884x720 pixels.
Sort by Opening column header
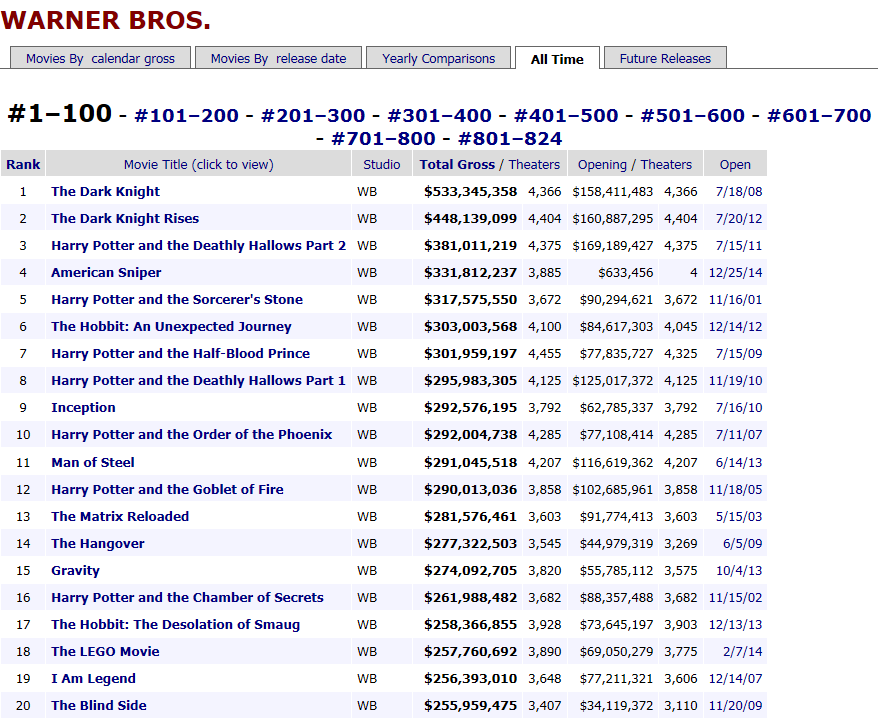coord(602,164)
